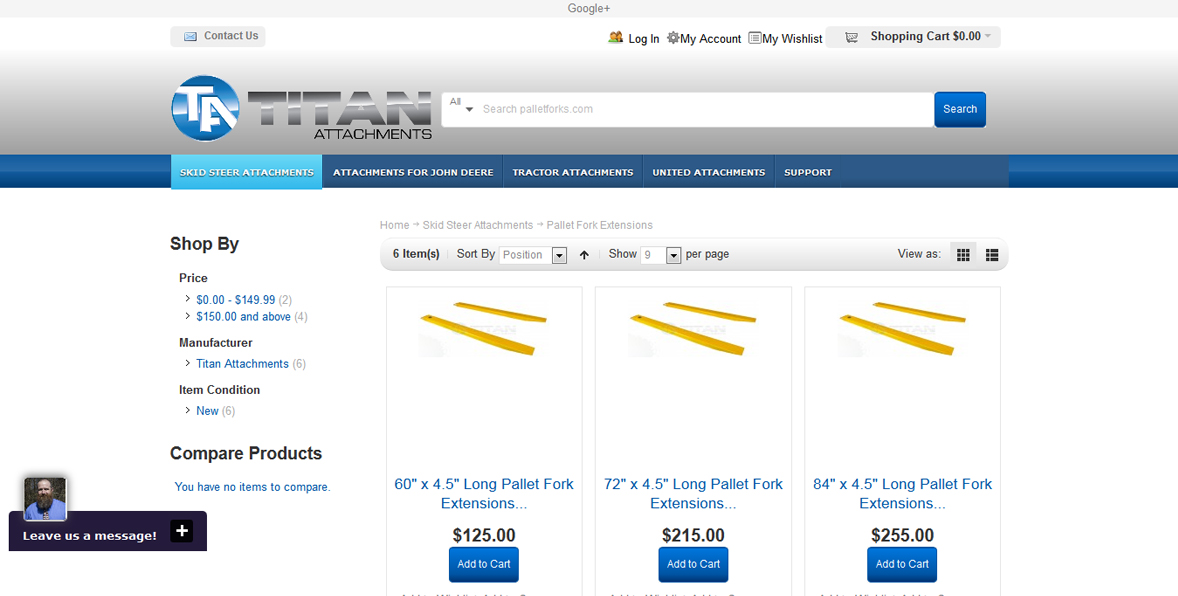Filter by manufacturer Titan Attachments

coord(242,364)
